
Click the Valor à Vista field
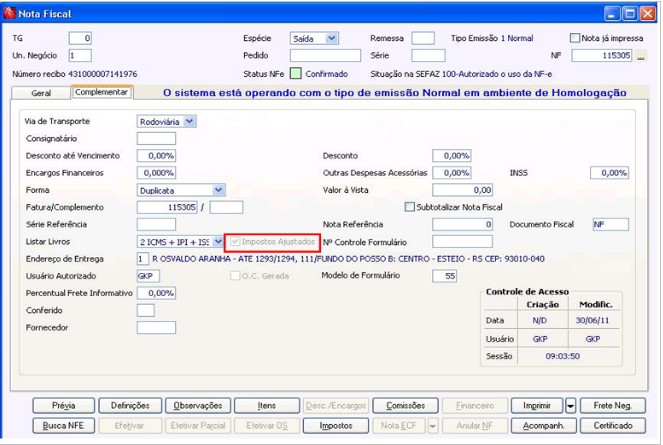click(463, 190)
